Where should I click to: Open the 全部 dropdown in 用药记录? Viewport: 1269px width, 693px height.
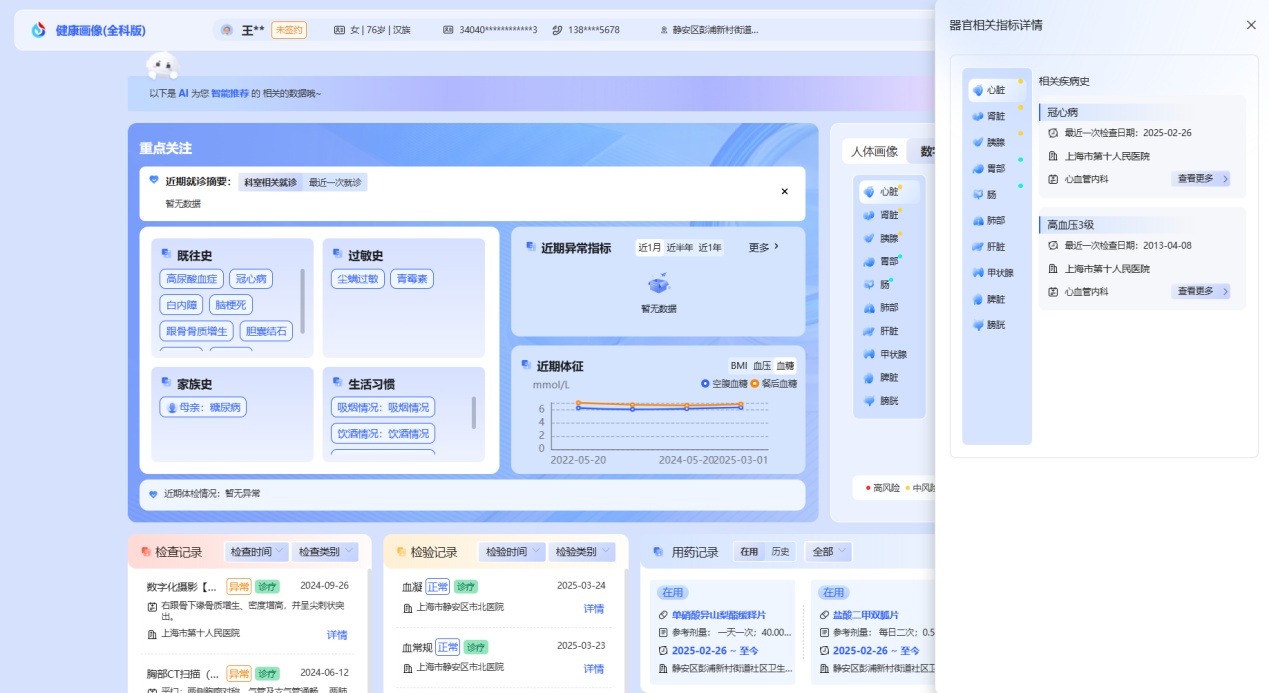[829, 552]
